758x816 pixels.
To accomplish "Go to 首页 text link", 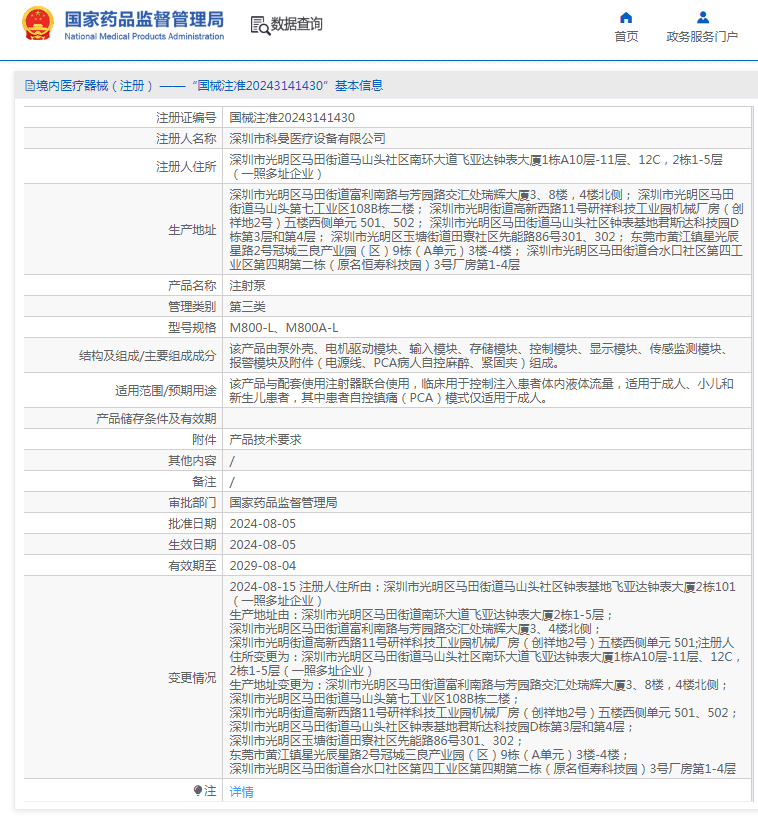I will point(626,36).
